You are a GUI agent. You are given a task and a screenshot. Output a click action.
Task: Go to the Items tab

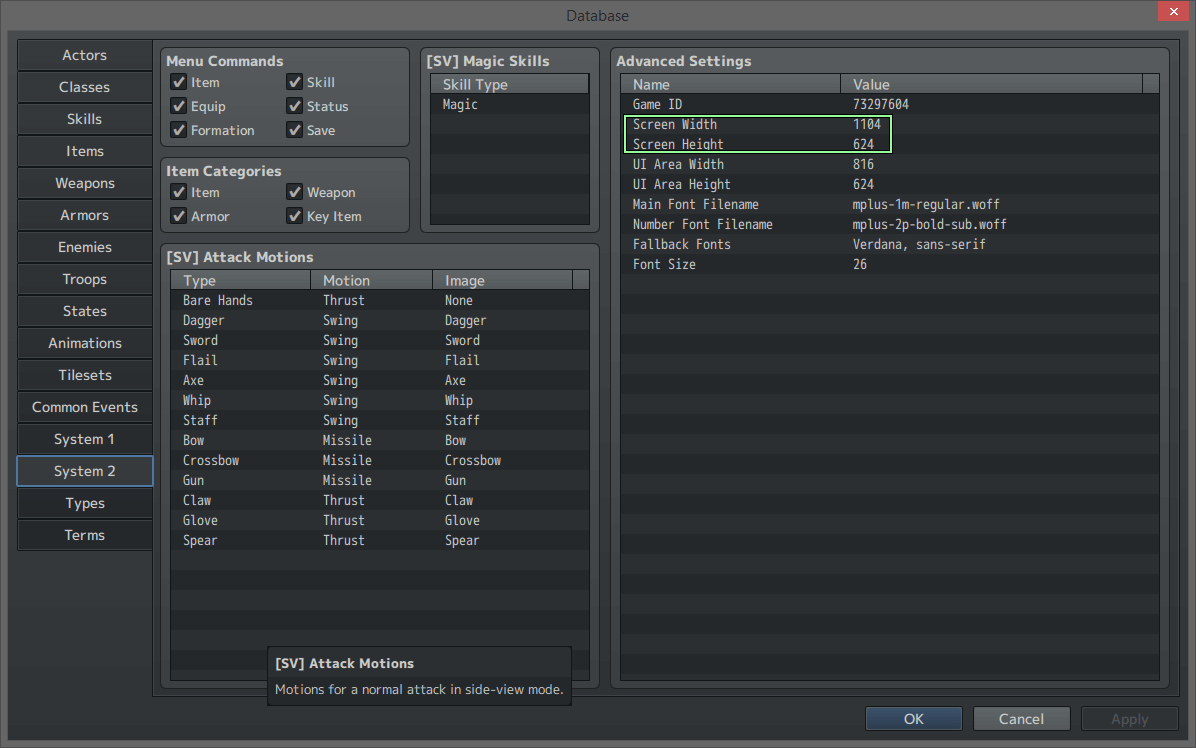click(x=85, y=151)
